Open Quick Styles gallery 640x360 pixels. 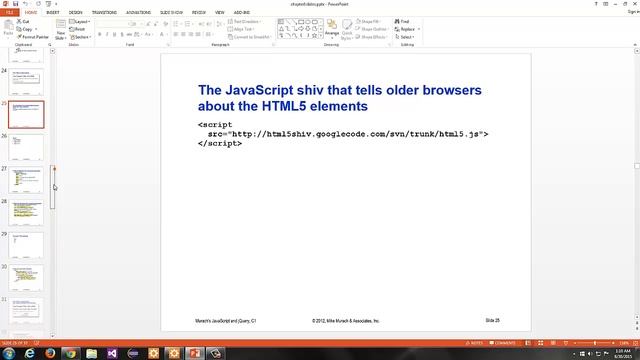coord(347,29)
